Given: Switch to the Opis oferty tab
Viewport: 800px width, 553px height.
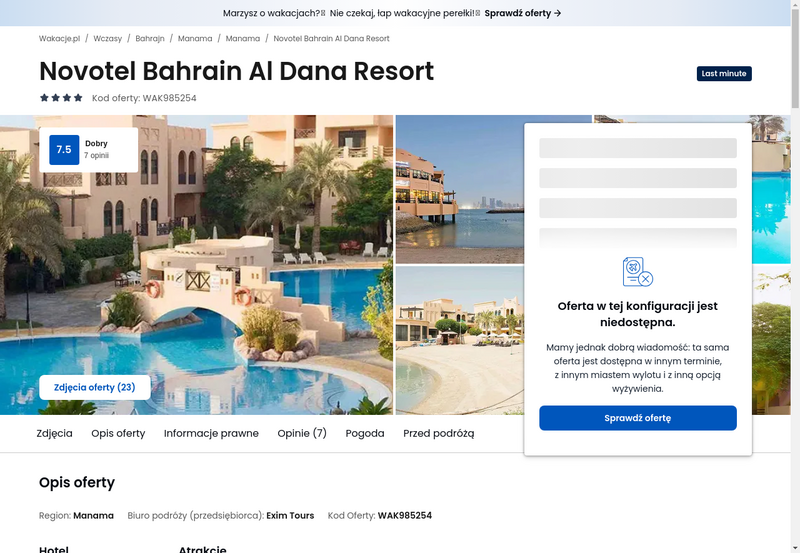Looking at the screenshot, I should tap(118, 433).
